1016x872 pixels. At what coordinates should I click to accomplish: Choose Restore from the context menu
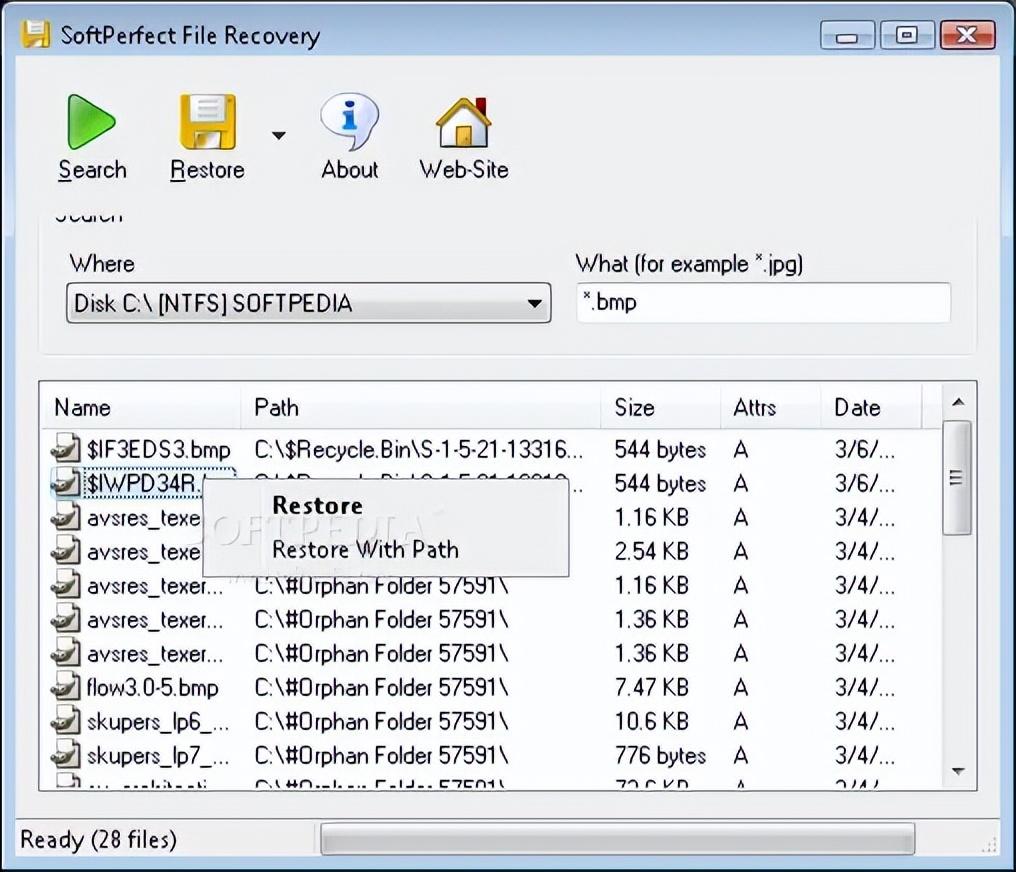click(317, 506)
